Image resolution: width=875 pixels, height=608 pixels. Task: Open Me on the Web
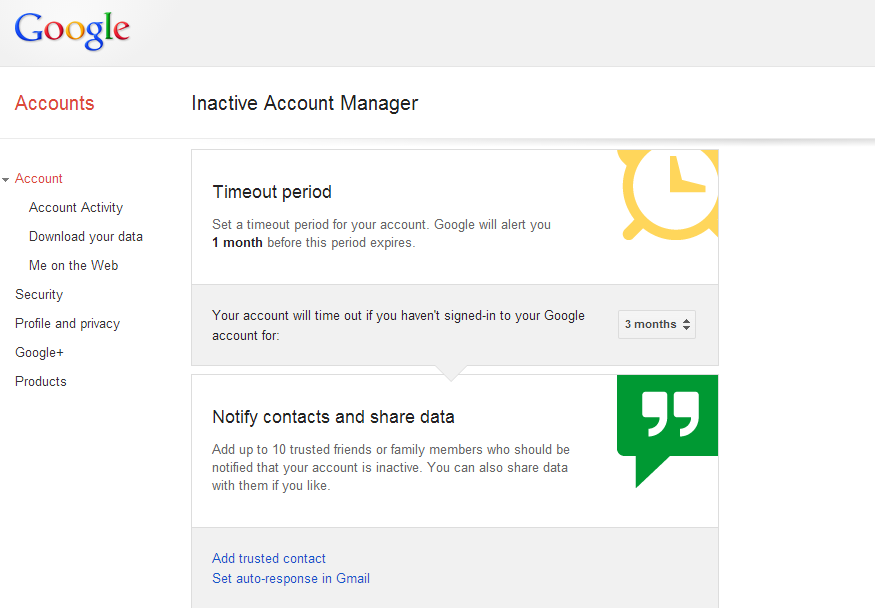click(74, 266)
